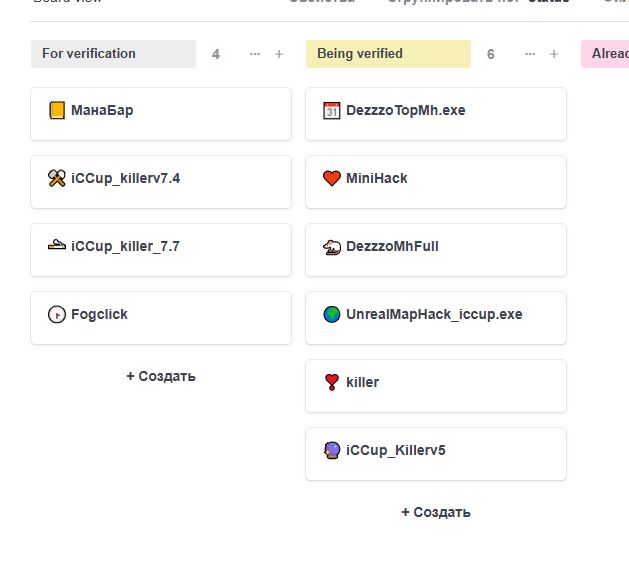
Task: Click the calendar icon on DezzzoTopMh.exe card
Action: pos(332,110)
